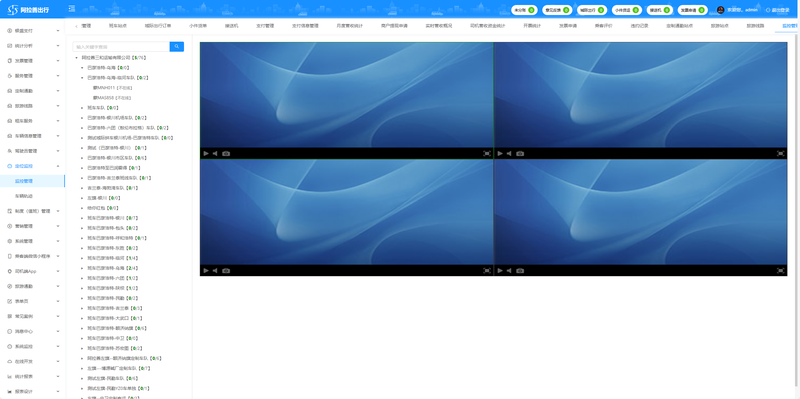Fullscreen the top-left video panel
The image size is (800, 399).
(487, 154)
